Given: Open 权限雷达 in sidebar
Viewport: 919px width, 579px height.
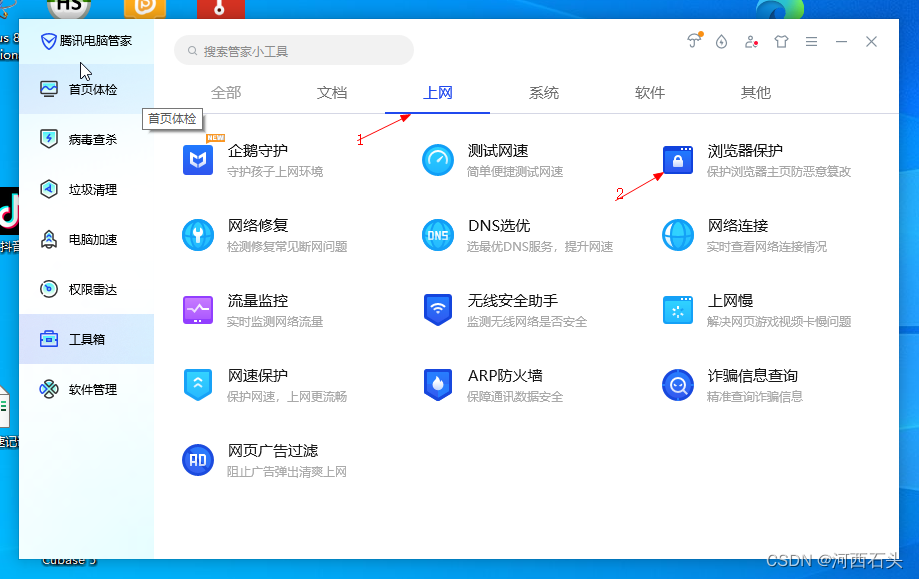Looking at the screenshot, I should point(87,289).
